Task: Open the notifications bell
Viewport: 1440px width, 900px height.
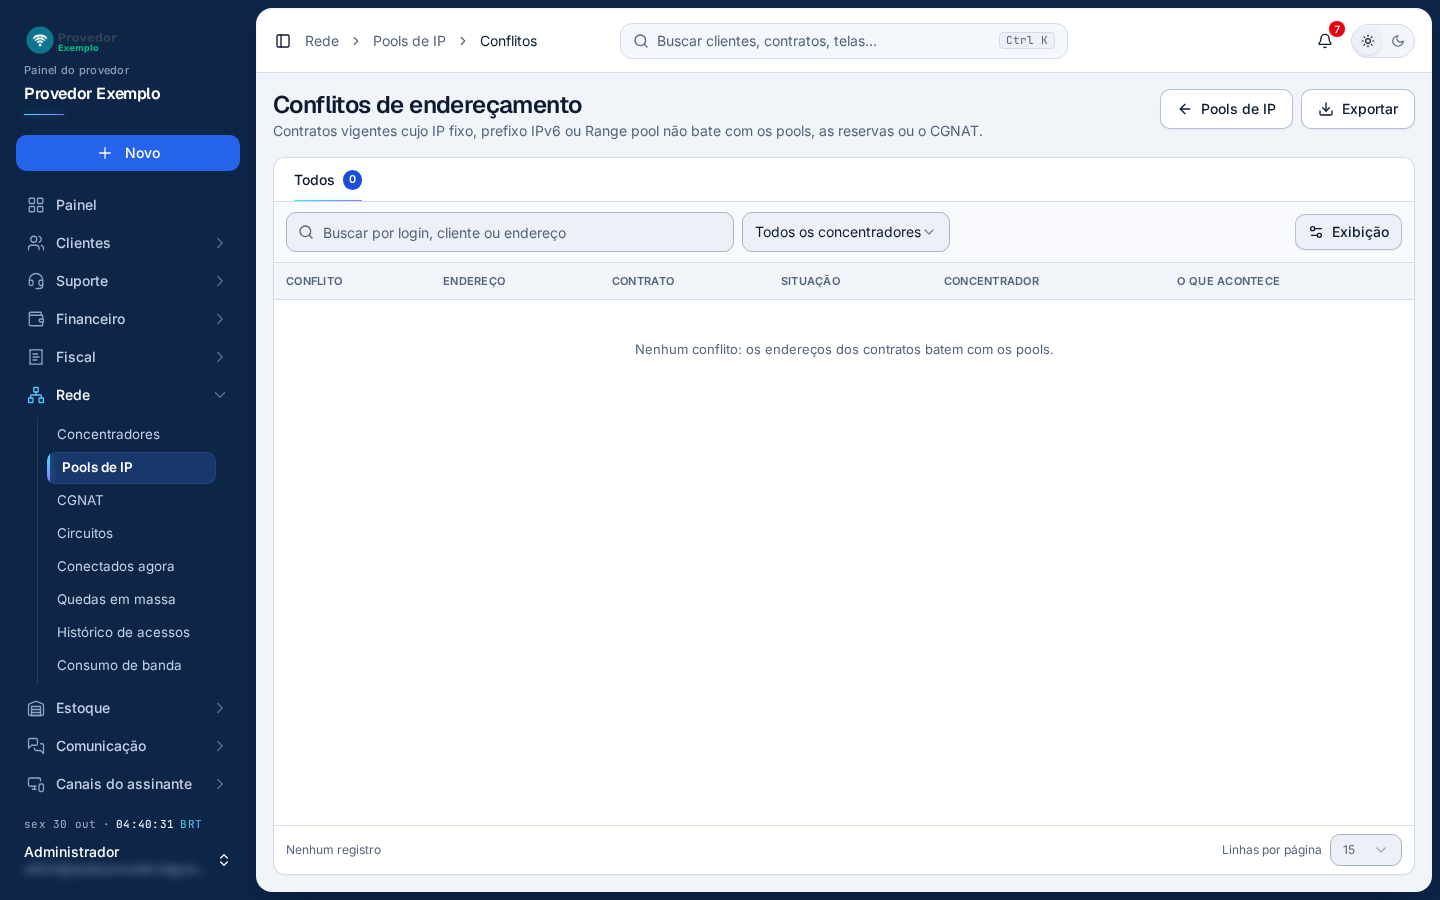Action: point(1325,41)
